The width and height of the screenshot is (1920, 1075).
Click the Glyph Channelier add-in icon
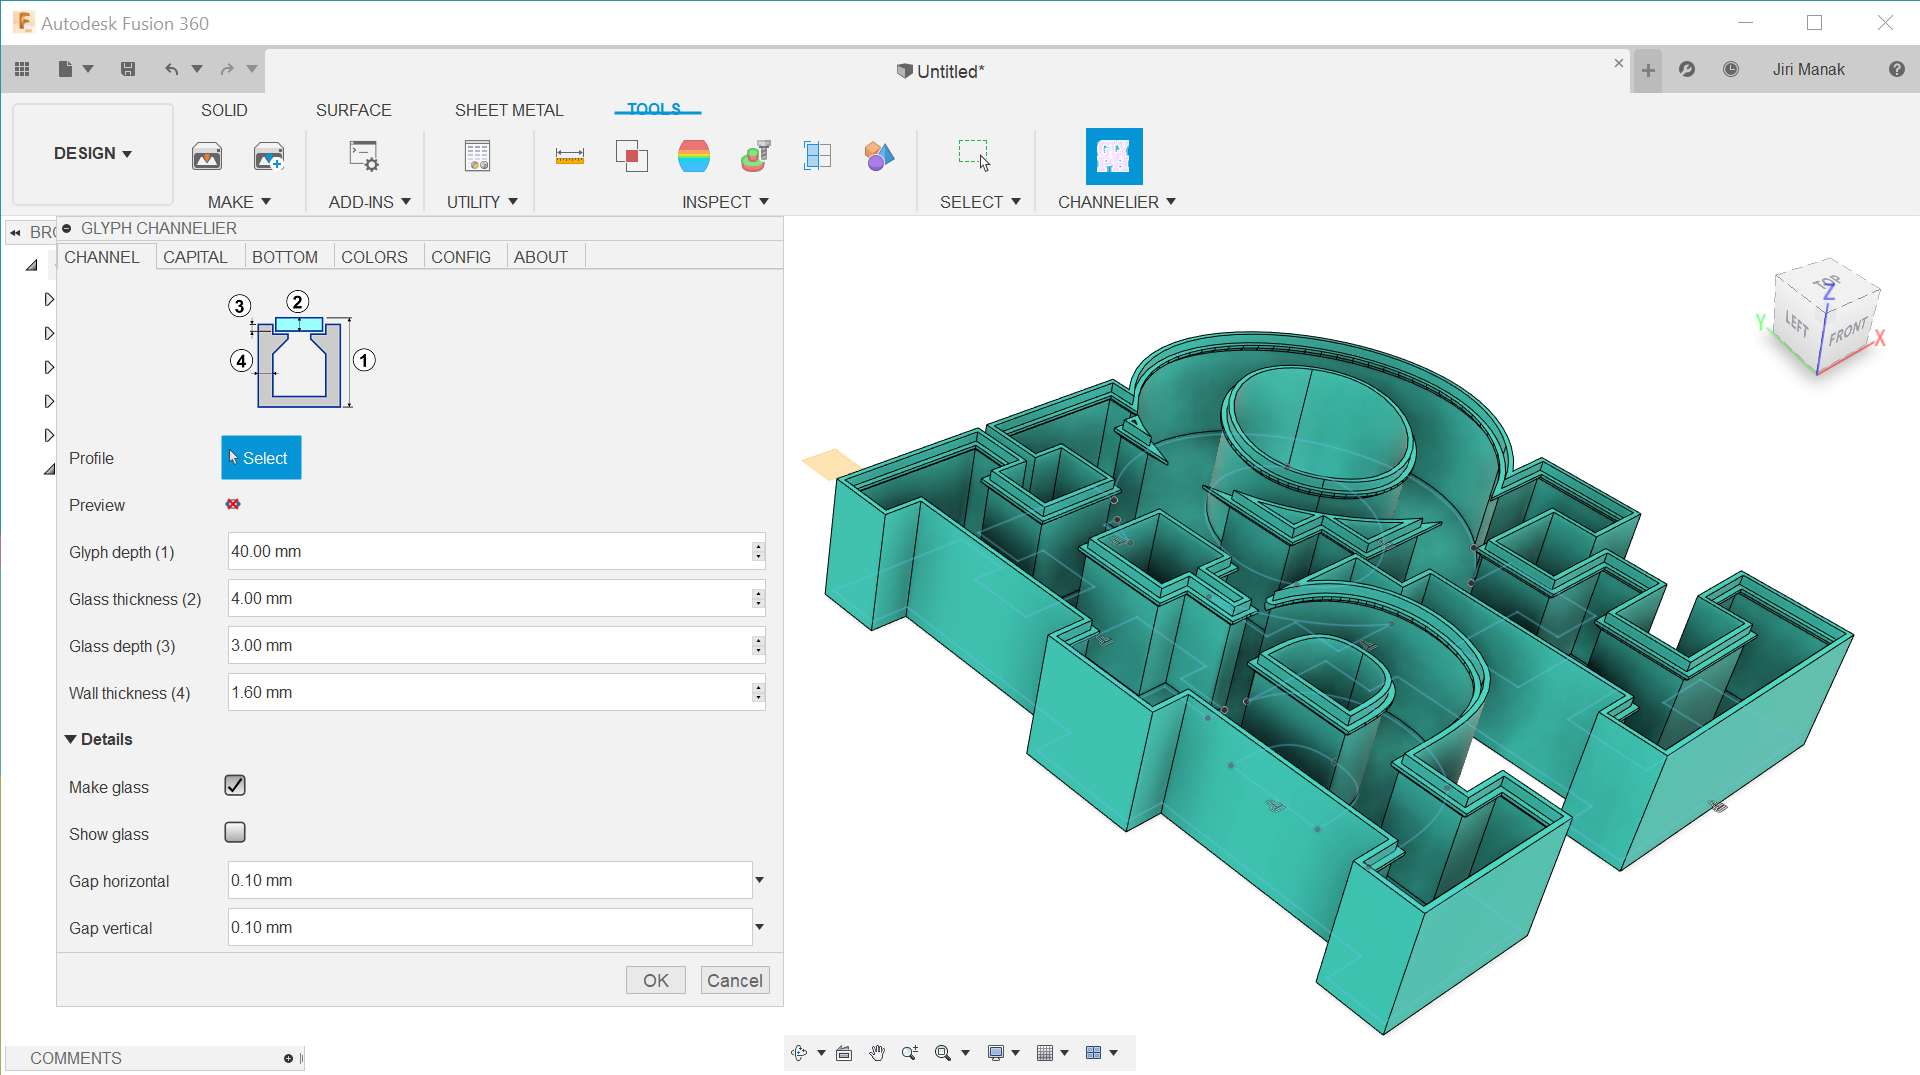[1113, 156]
